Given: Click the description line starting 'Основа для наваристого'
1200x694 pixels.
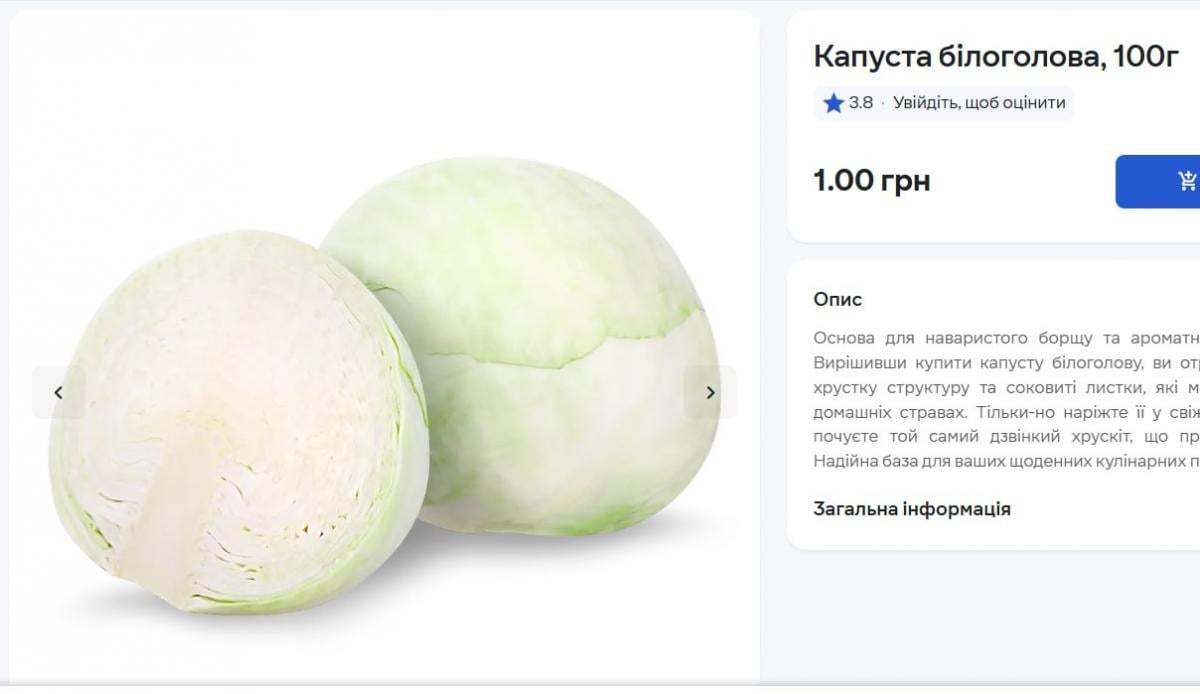Looking at the screenshot, I should click(1007, 338).
